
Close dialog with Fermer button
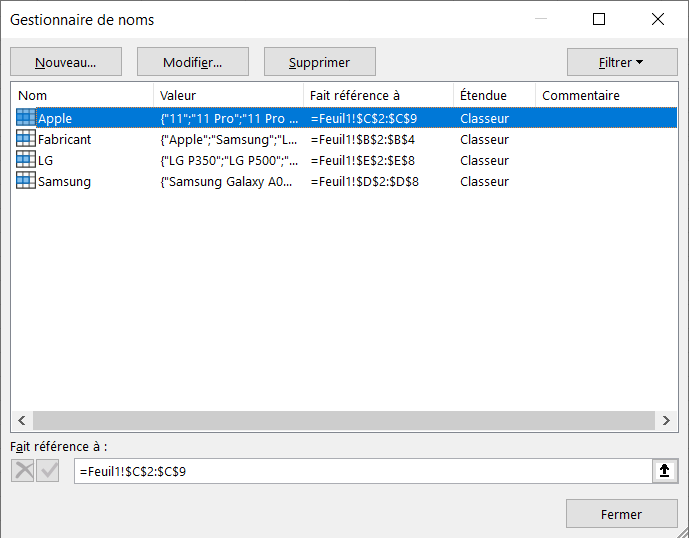click(x=621, y=514)
